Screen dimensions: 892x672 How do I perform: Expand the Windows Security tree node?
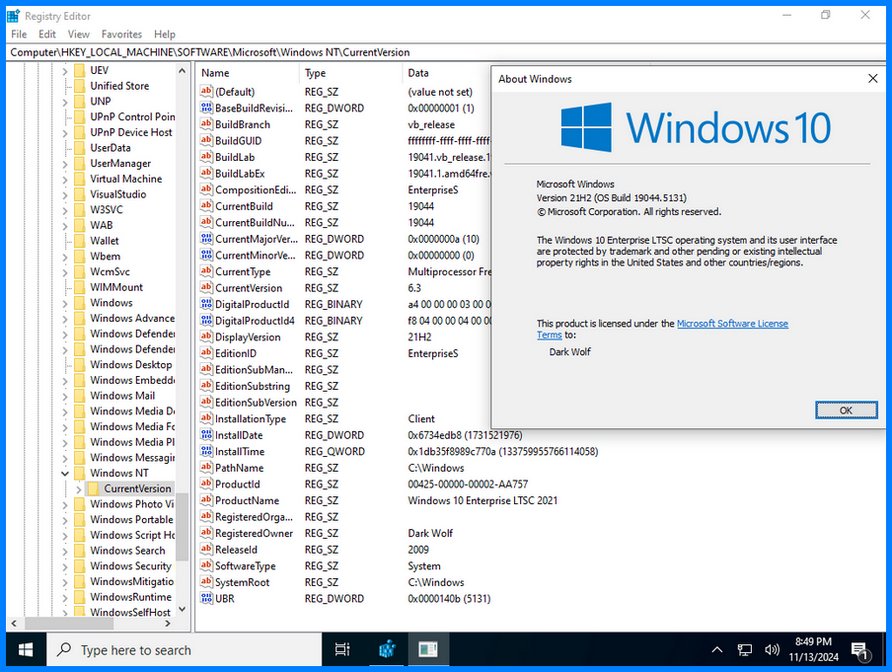point(64,566)
